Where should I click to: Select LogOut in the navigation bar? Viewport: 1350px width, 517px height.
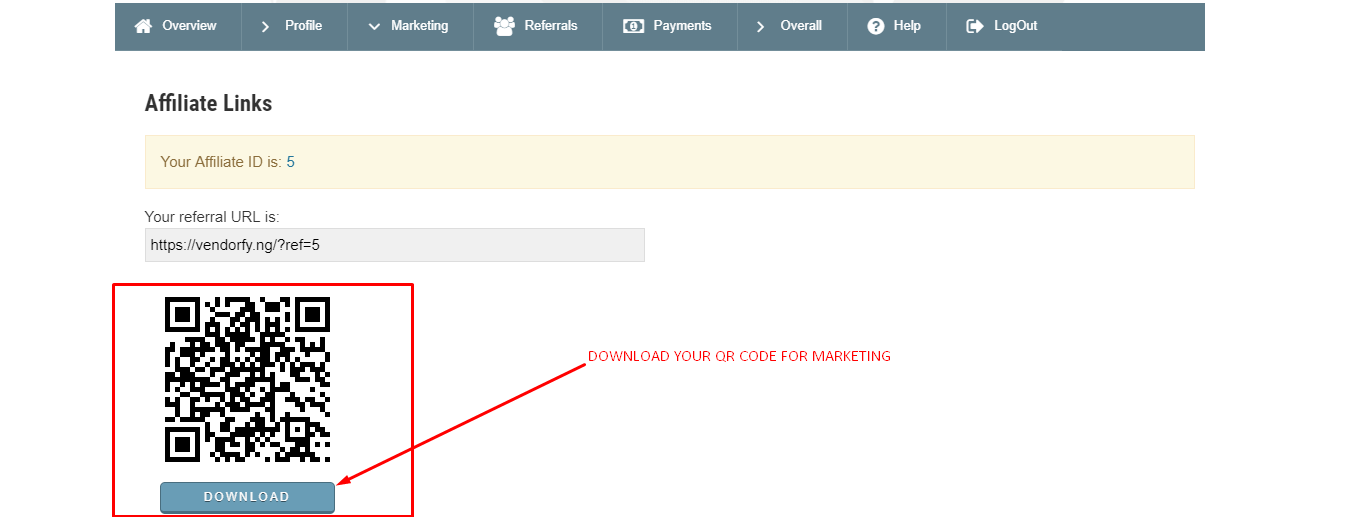pyautogui.click(x=1004, y=26)
